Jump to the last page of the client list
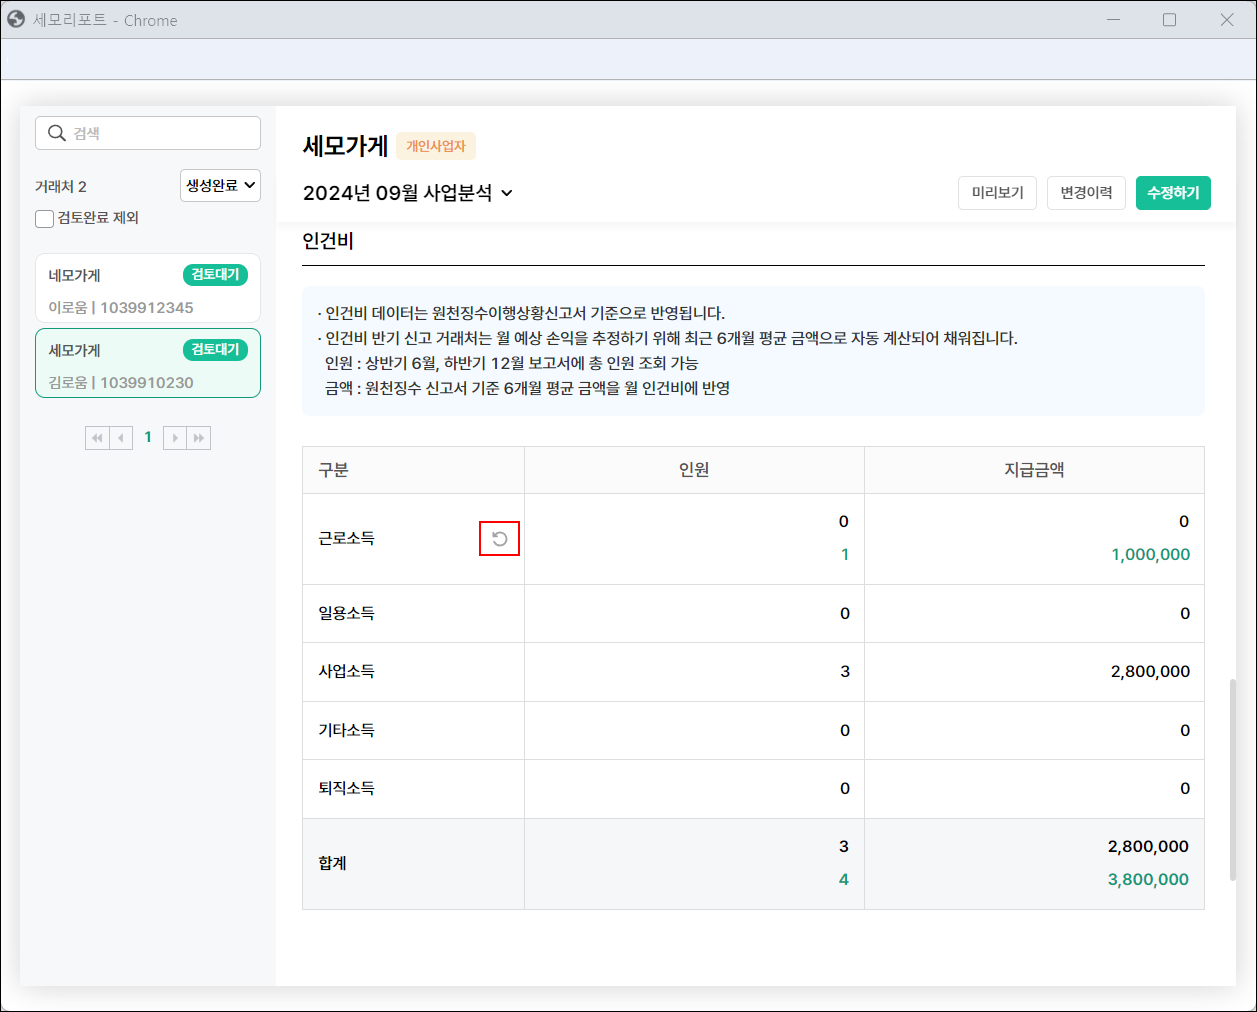This screenshot has width=1257, height=1012. (x=199, y=438)
